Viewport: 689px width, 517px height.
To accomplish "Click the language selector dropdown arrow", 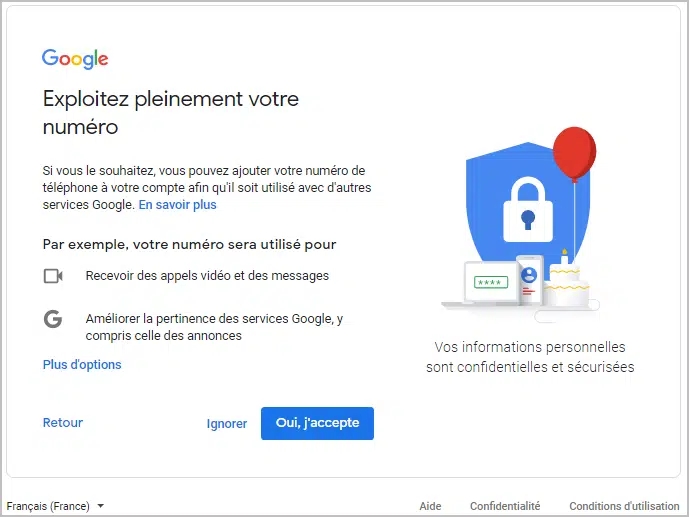I will click(101, 506).
